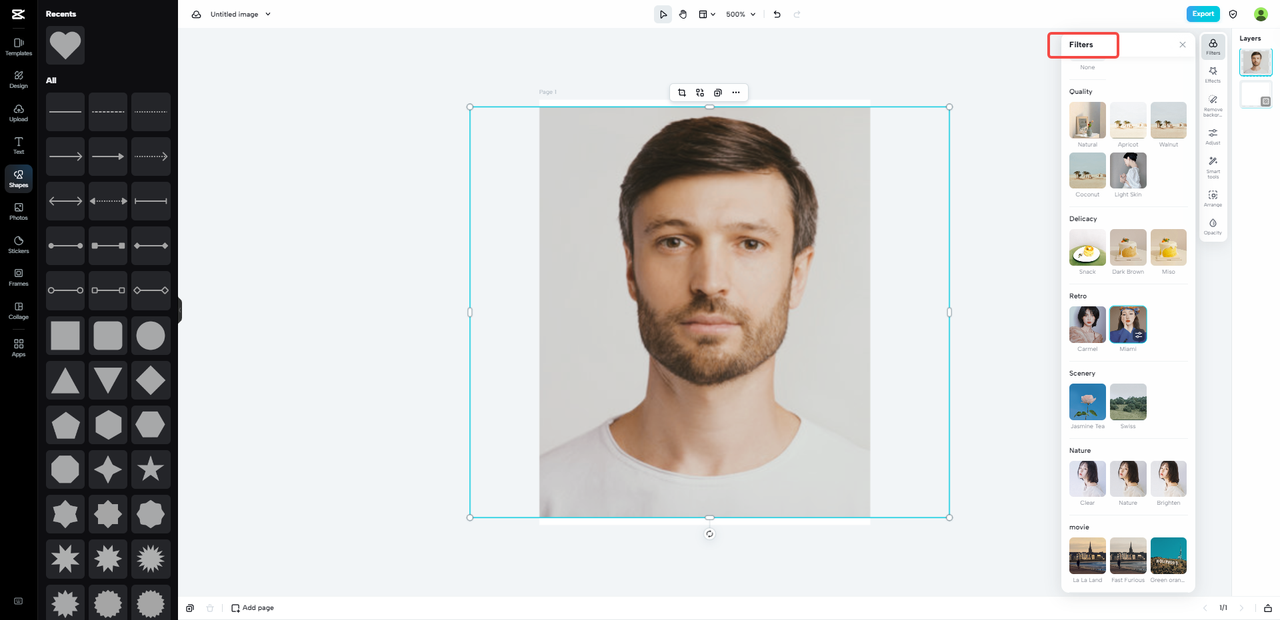Open the Effects tool in right toolbar

(x=1213, y=75)
